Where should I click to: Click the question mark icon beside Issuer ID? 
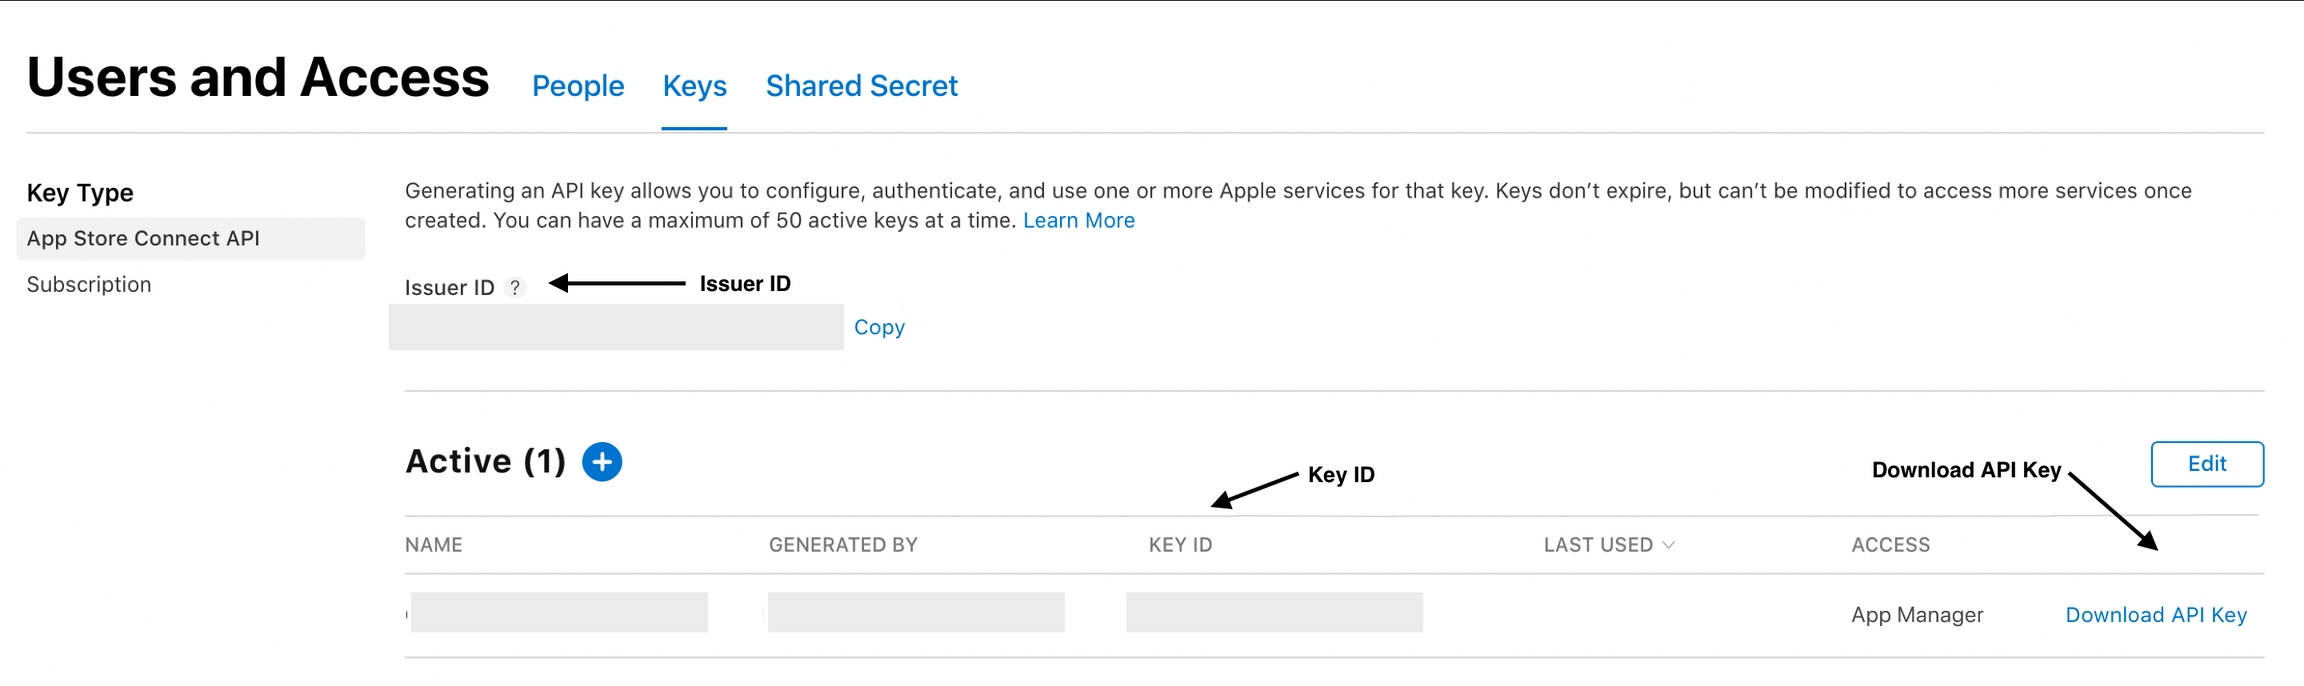[516, 288]
